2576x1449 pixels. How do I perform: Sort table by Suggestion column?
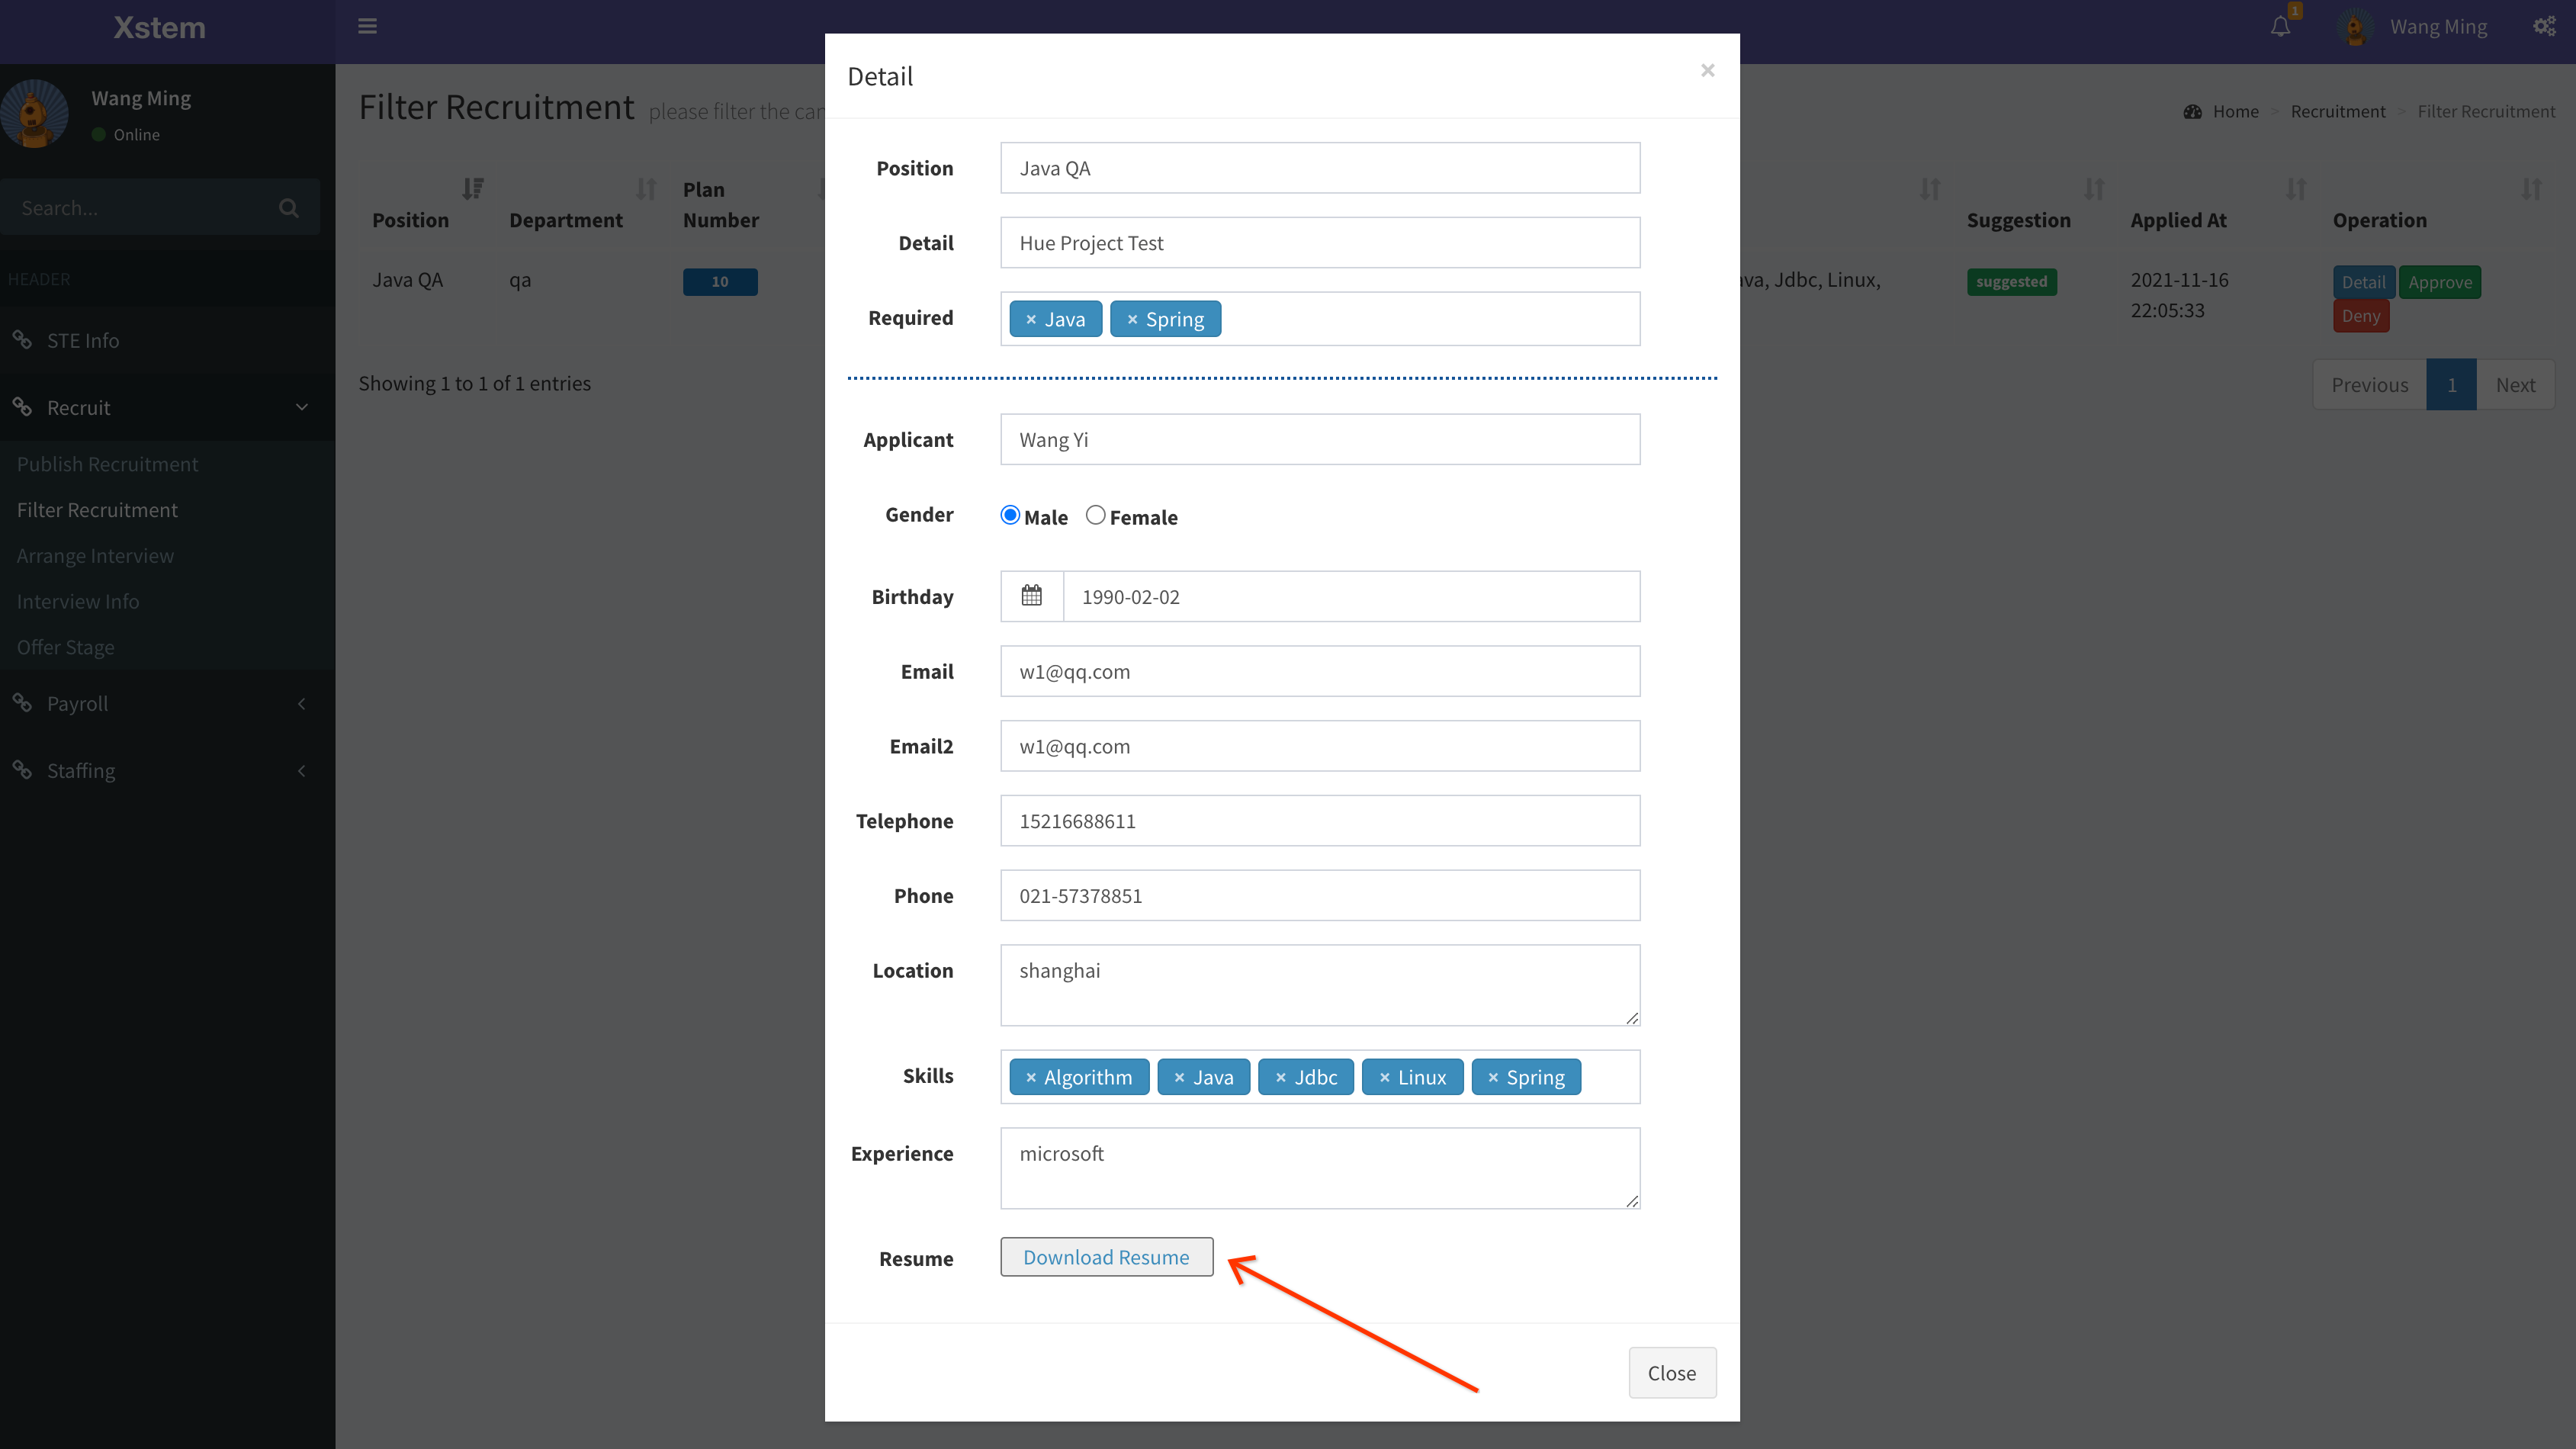click(x=2094, y=188)
